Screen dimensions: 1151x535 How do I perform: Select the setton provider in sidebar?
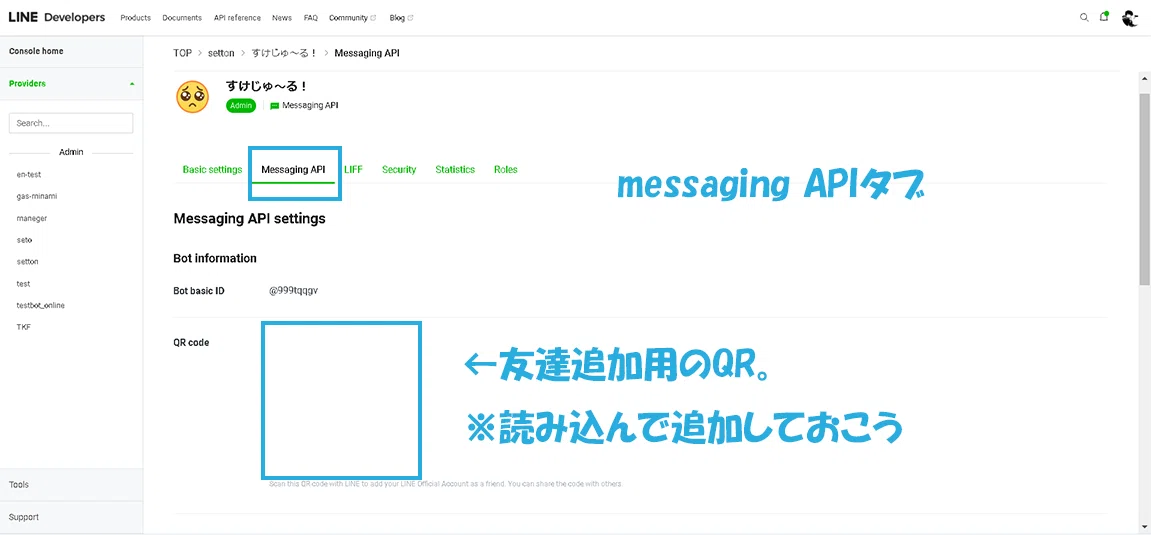coord(27,261)
